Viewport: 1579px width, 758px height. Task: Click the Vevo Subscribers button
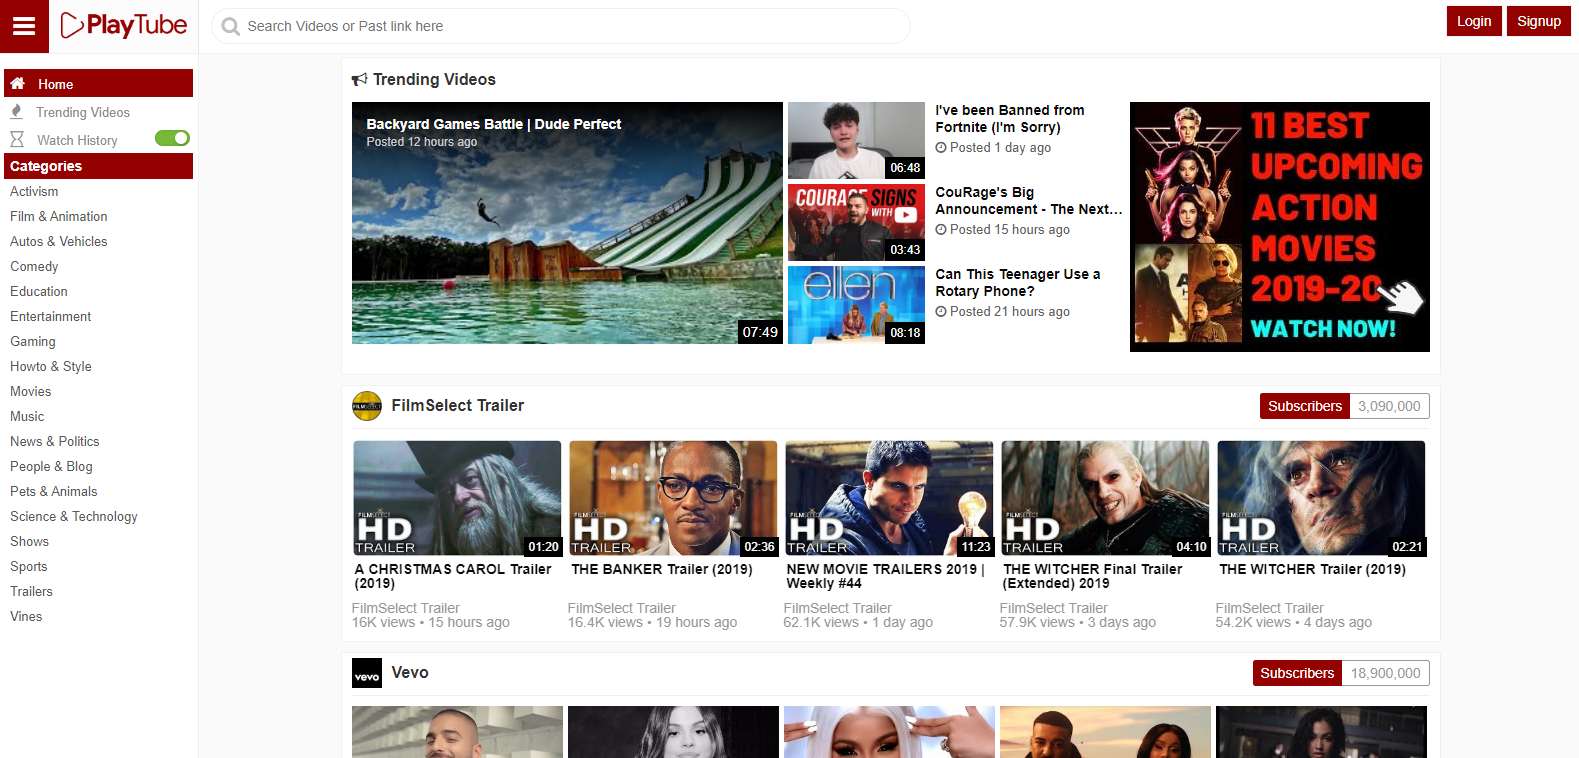point(1297,673)
